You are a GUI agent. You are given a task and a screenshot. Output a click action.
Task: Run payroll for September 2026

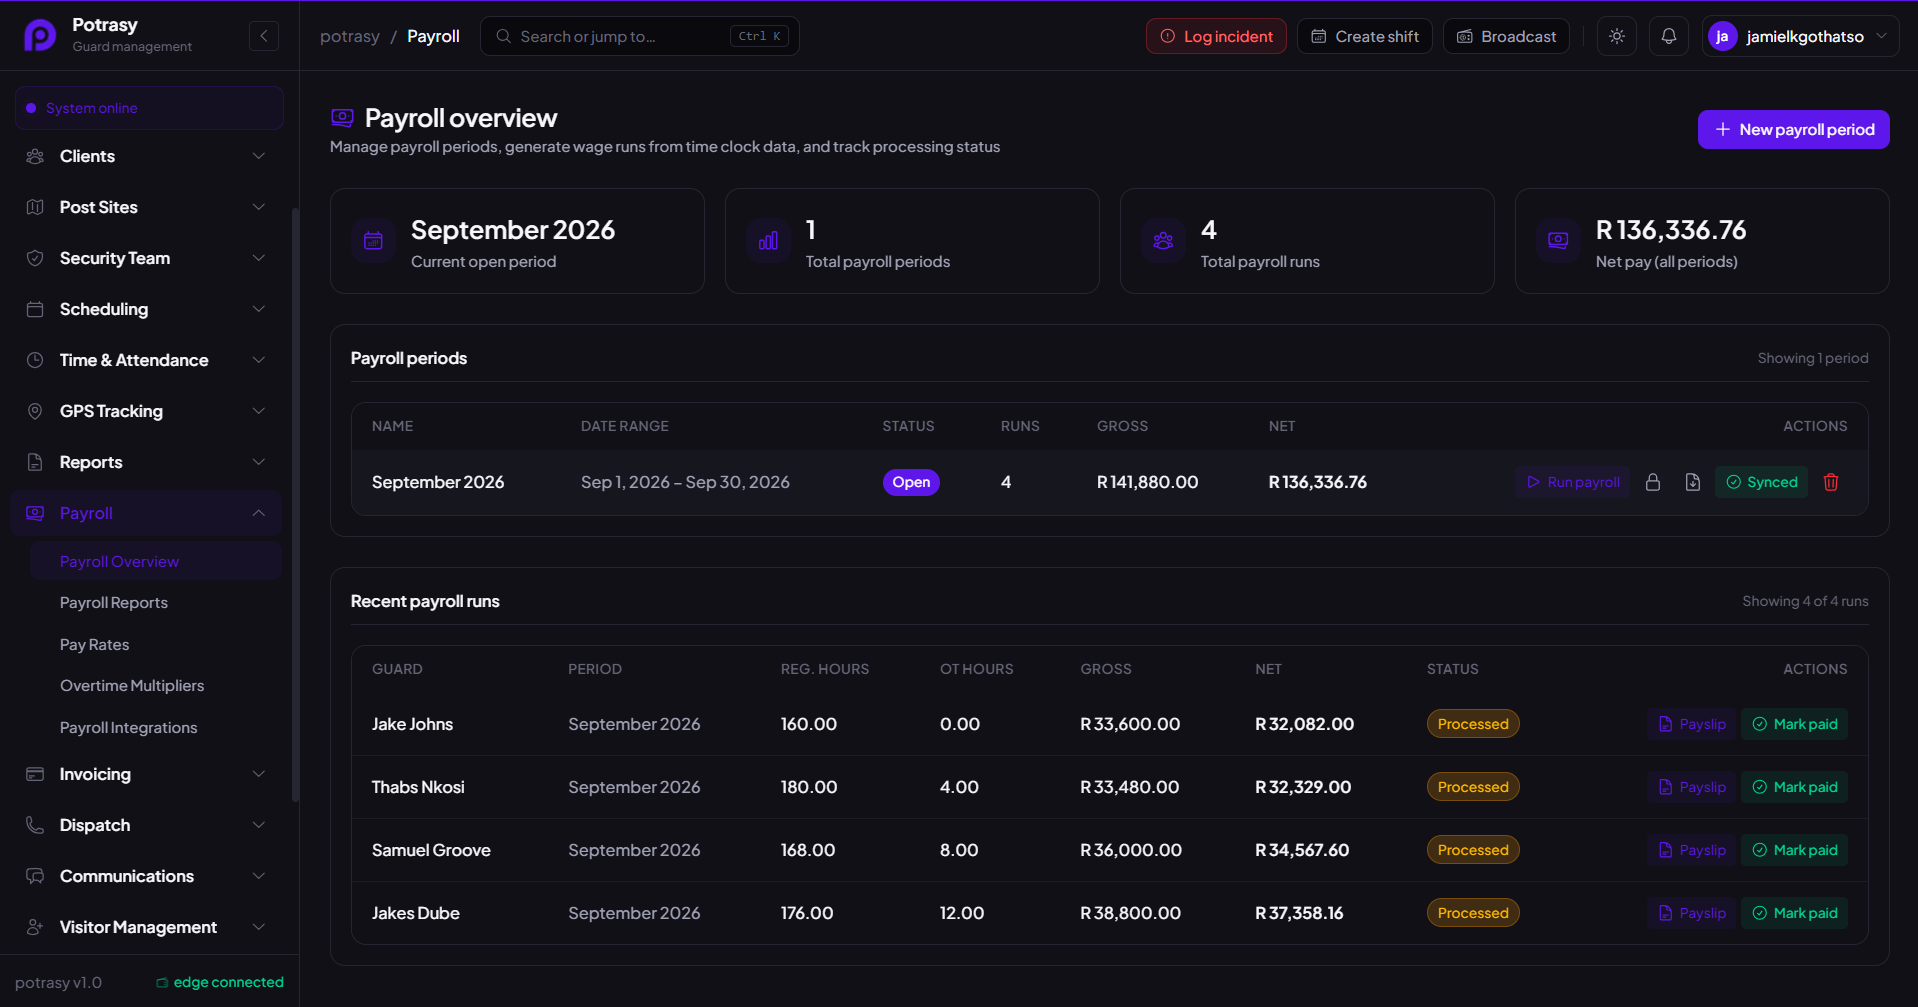point(1572,482)
